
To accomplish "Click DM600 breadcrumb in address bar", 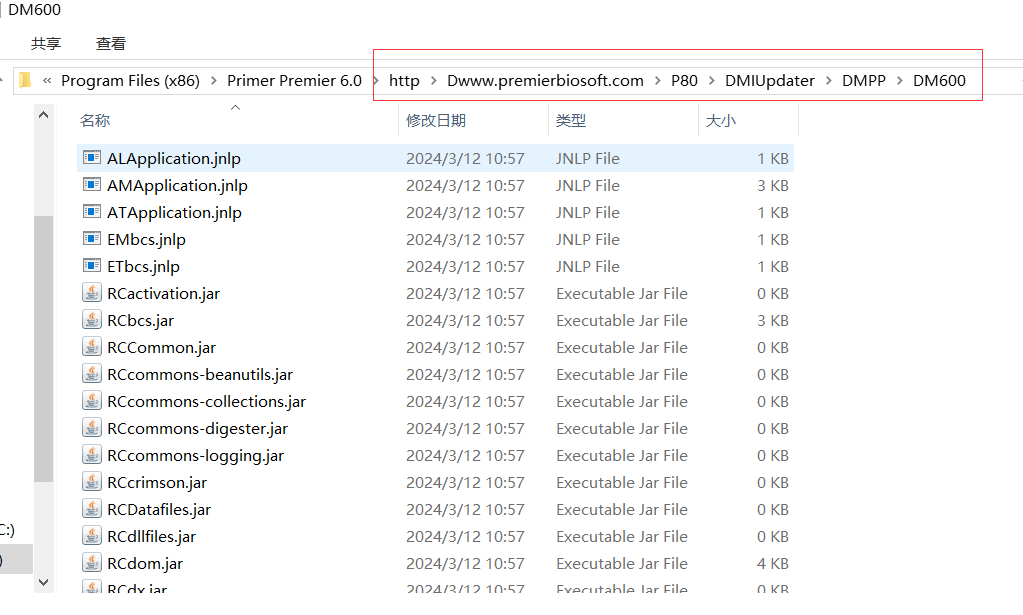I will pos(939,80).
